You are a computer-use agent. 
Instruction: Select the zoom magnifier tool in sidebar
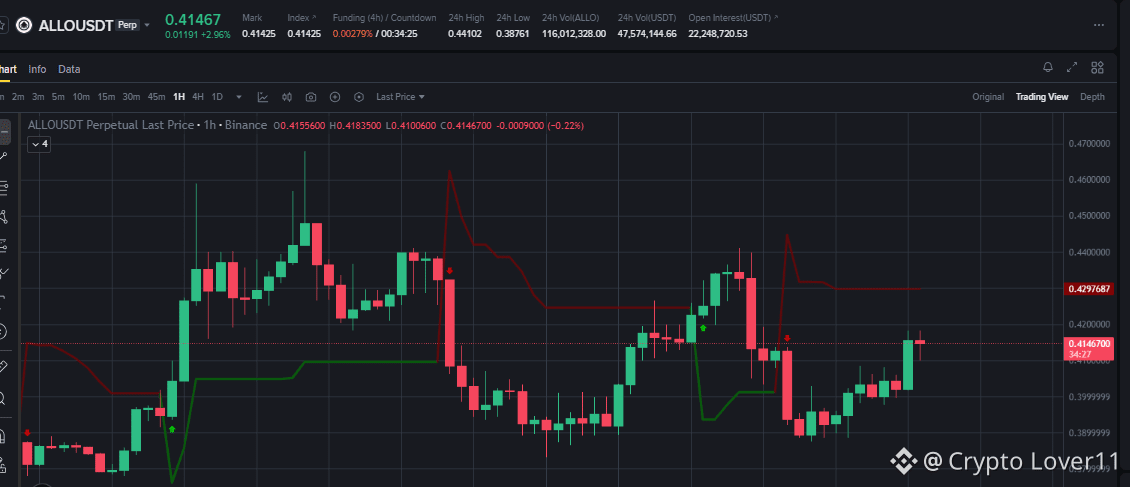tap(4, 398)
